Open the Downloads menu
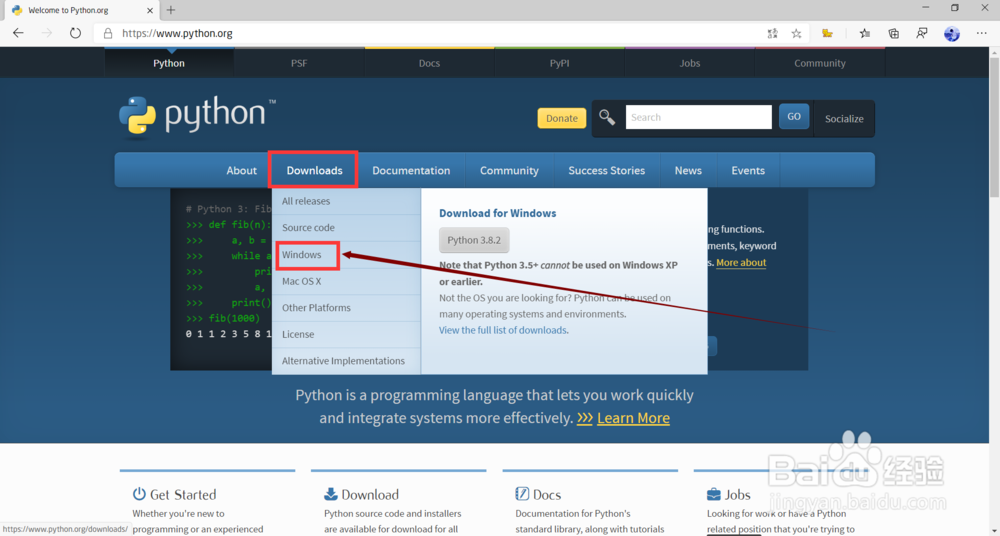 tap(314, 170)
